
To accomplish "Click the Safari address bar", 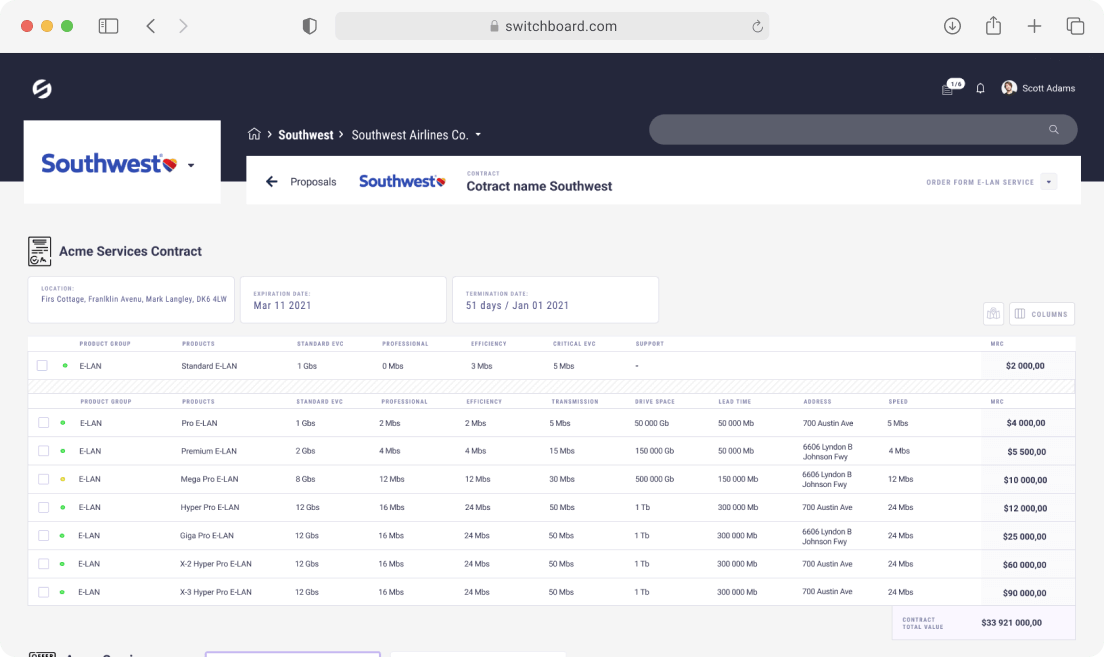I will click(x=552, y=26).
